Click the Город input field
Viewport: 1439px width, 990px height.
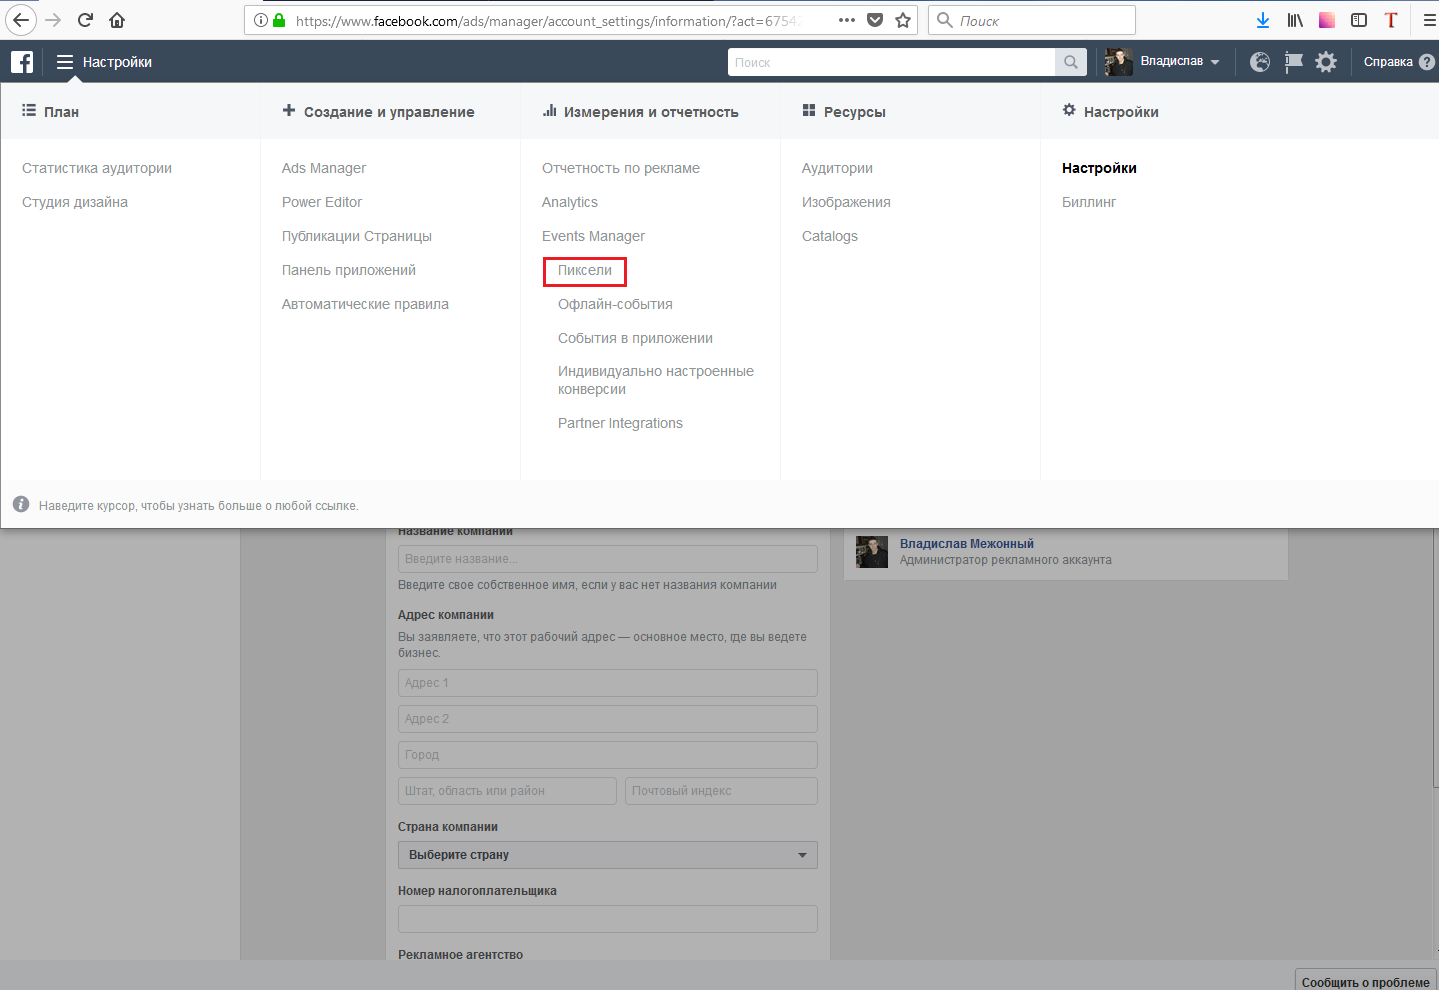pyautogui.click(x=608, y=755)
